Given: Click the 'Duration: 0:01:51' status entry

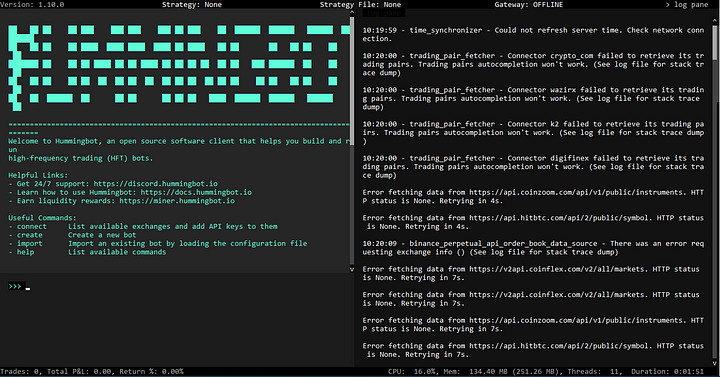Looking at the screenshot, I should pyautogui.click(x=667, y=371).
